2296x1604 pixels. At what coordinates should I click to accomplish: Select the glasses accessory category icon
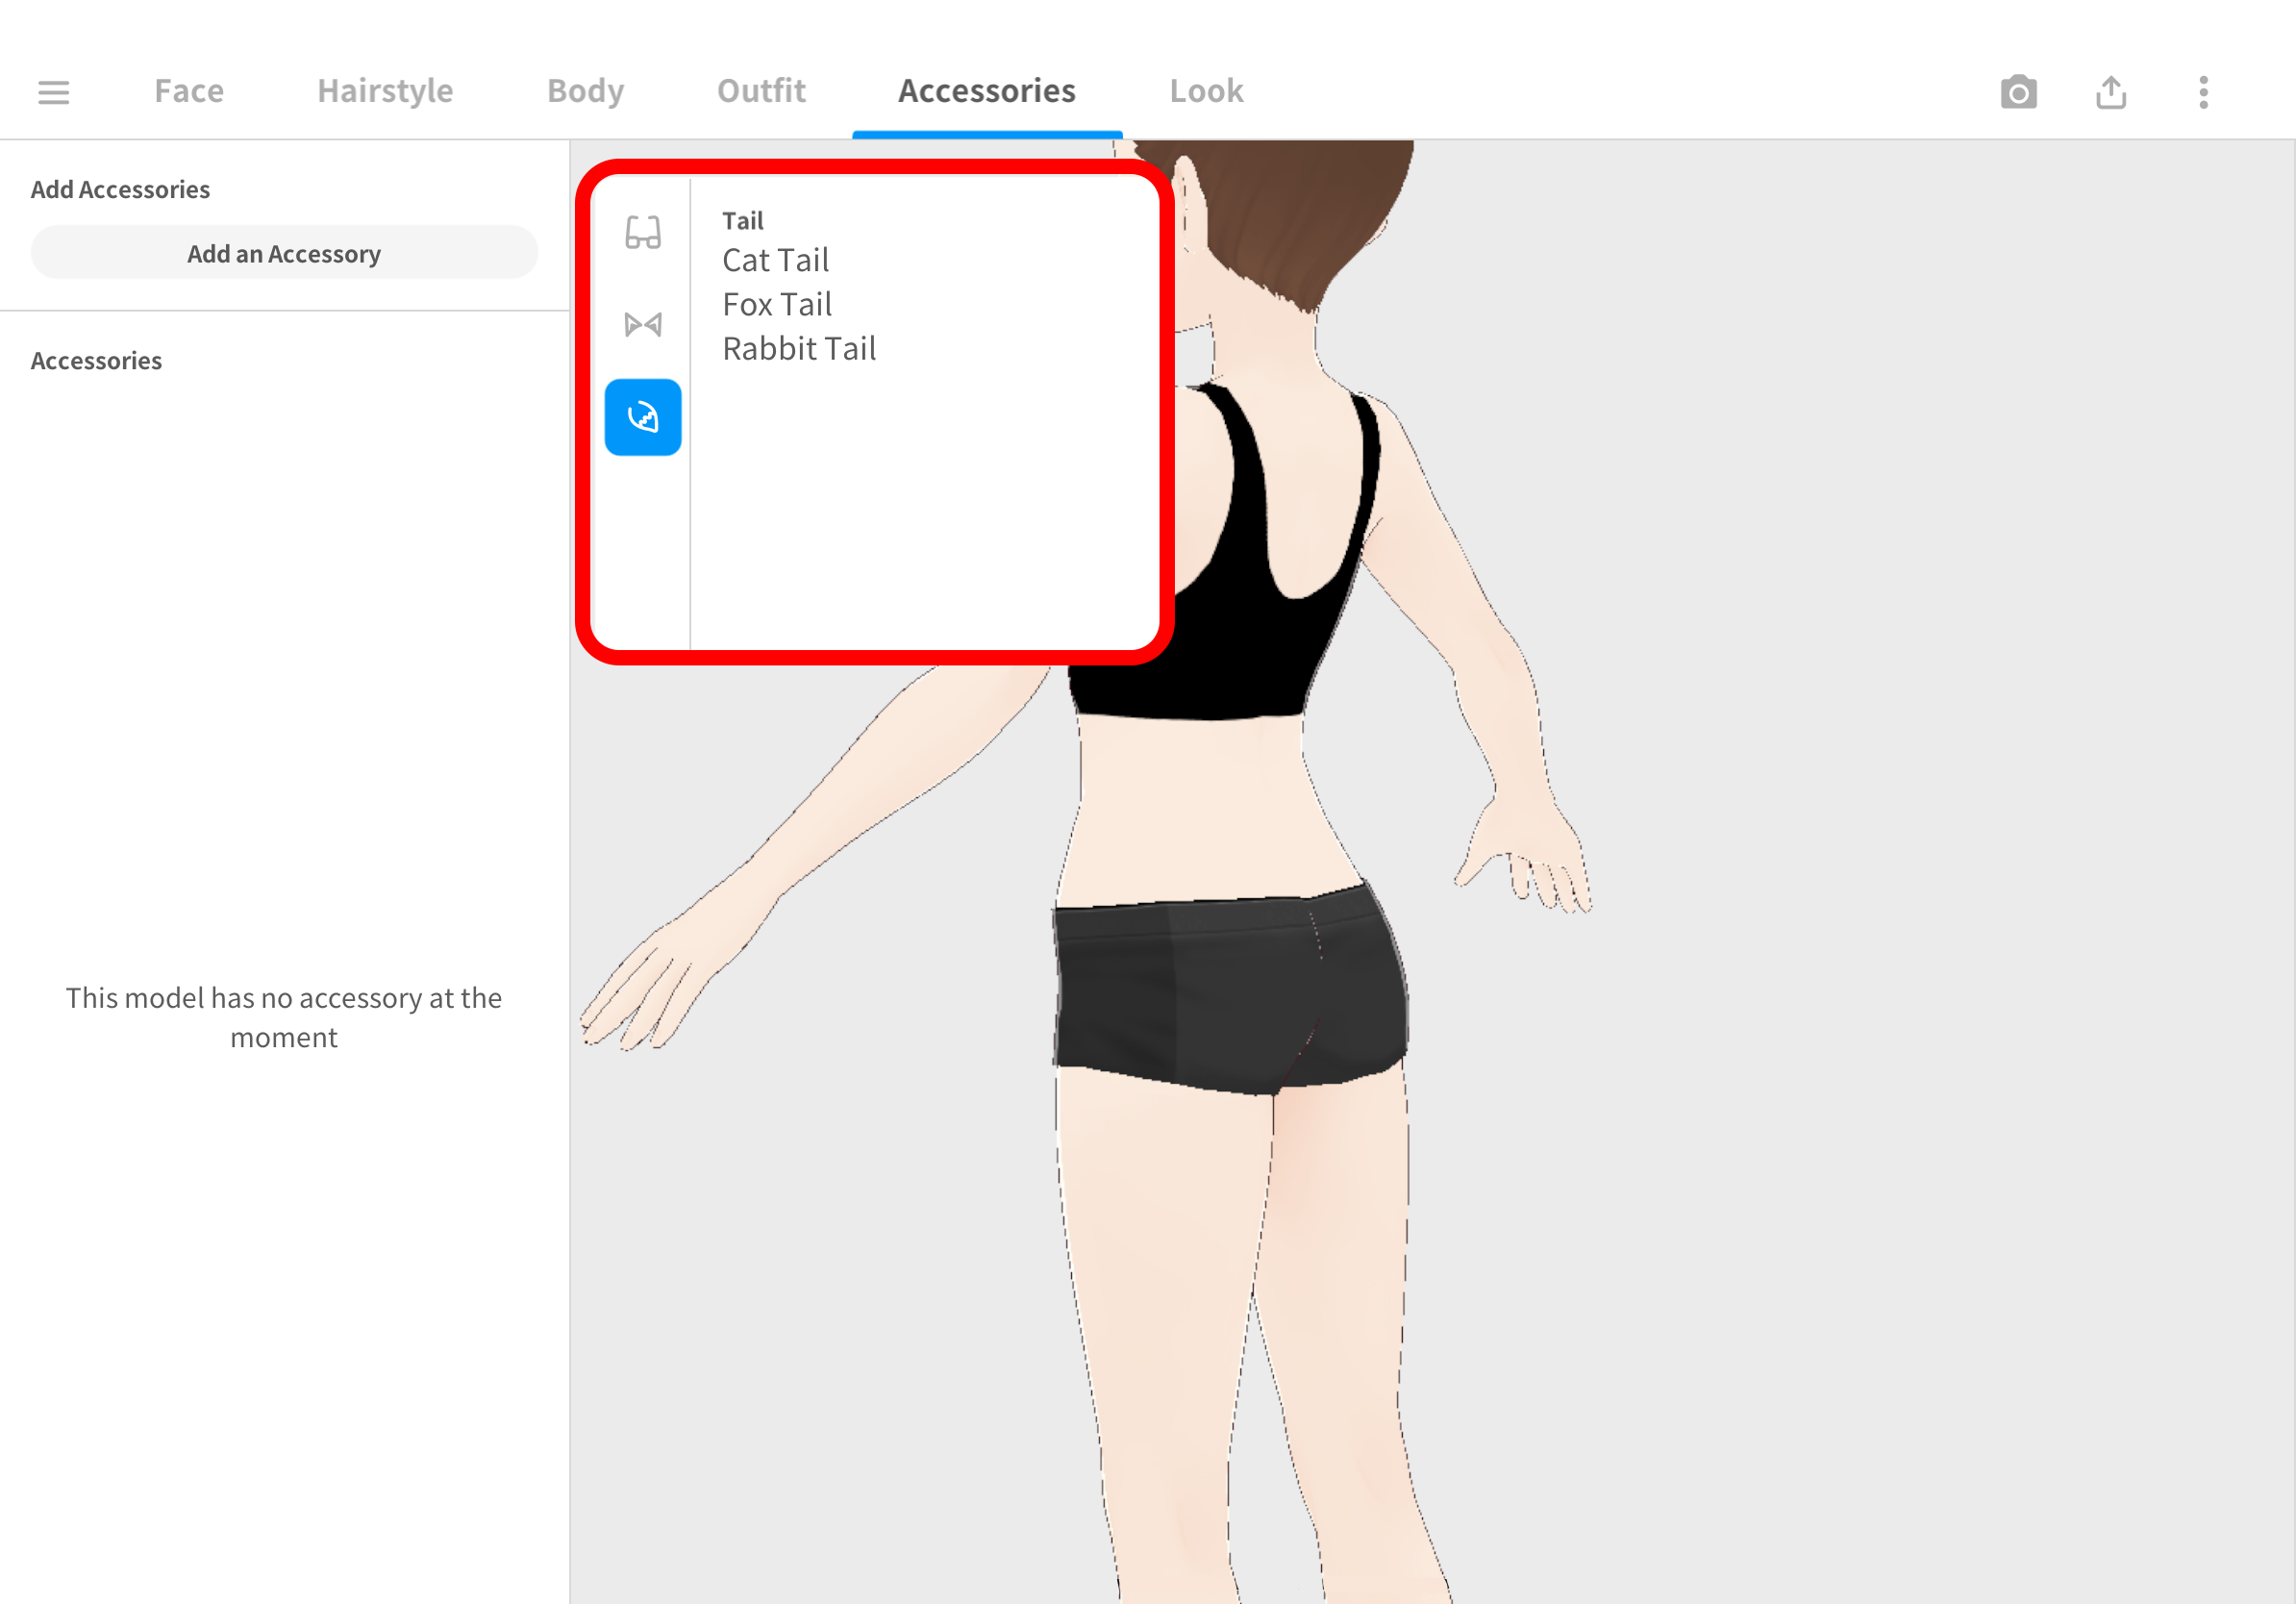tap(643, 232)
